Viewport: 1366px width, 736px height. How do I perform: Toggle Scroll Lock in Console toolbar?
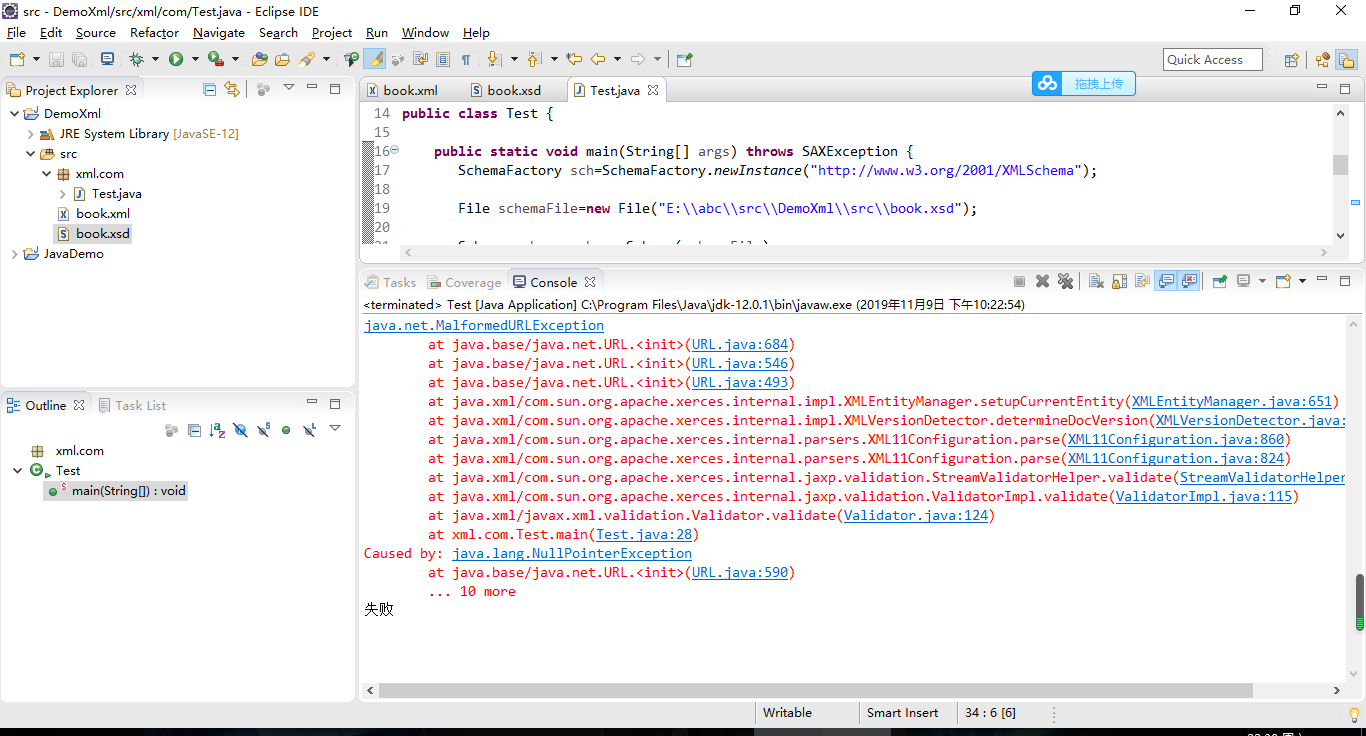(1120, 282)
